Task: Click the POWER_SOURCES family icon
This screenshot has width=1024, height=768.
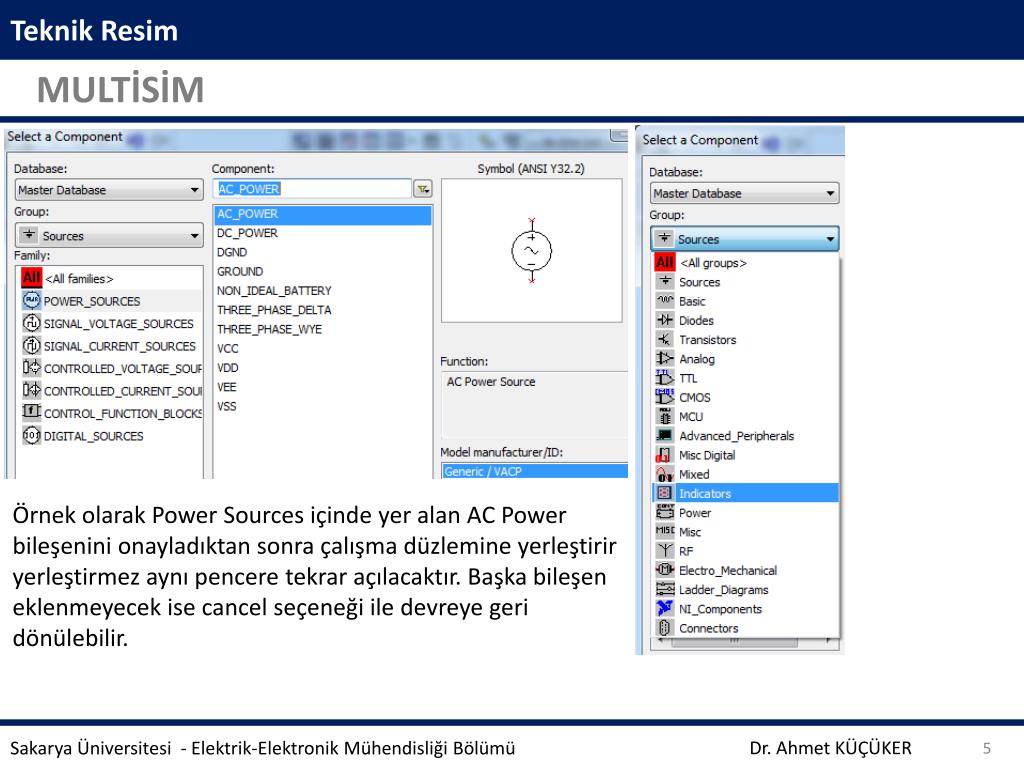Action: 31,300
